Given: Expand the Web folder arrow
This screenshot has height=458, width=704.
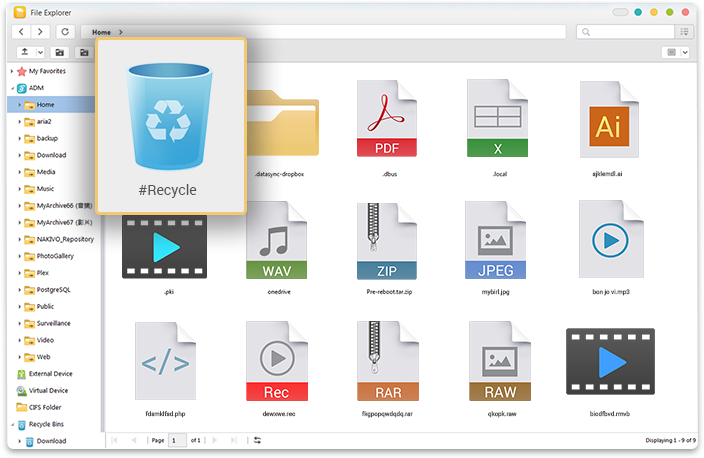Looking at the screenshot, I should (19, 357).
